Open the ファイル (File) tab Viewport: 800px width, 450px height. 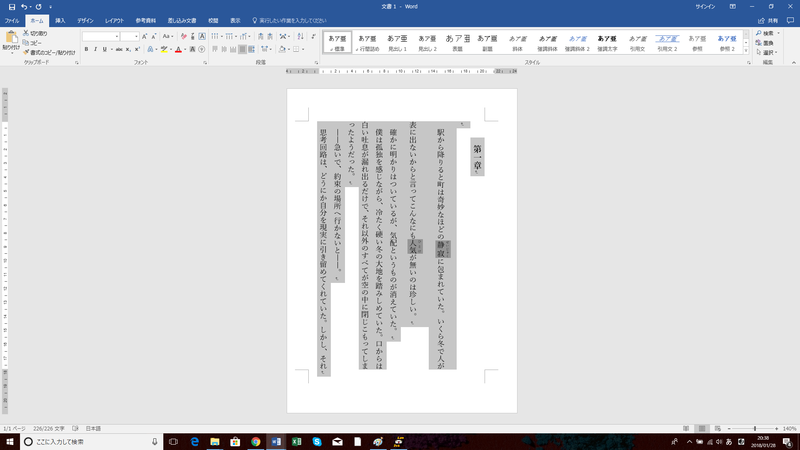[12, 20]
